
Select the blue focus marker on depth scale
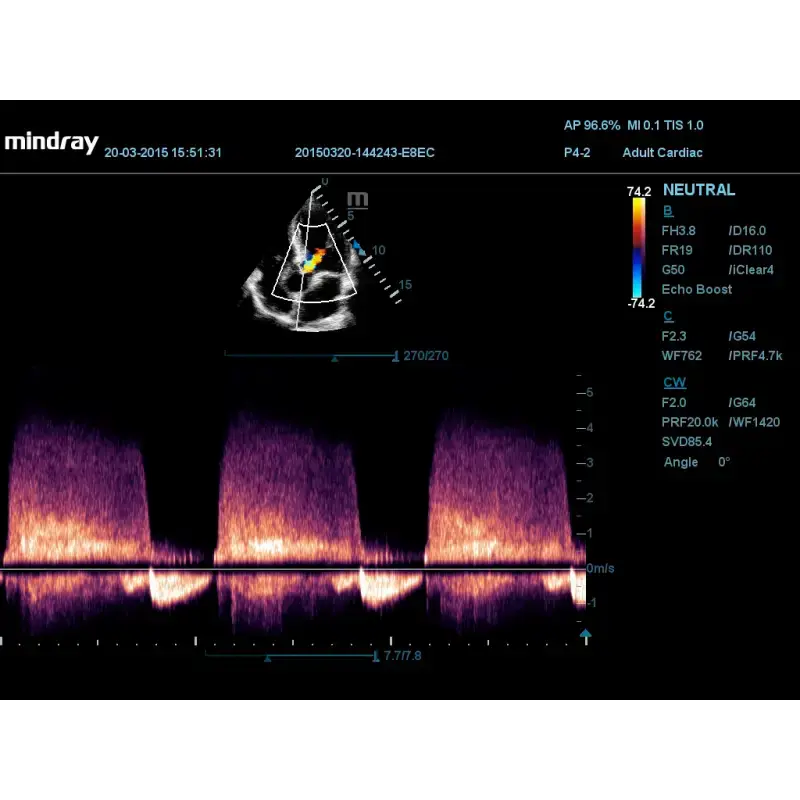[359, 248]
